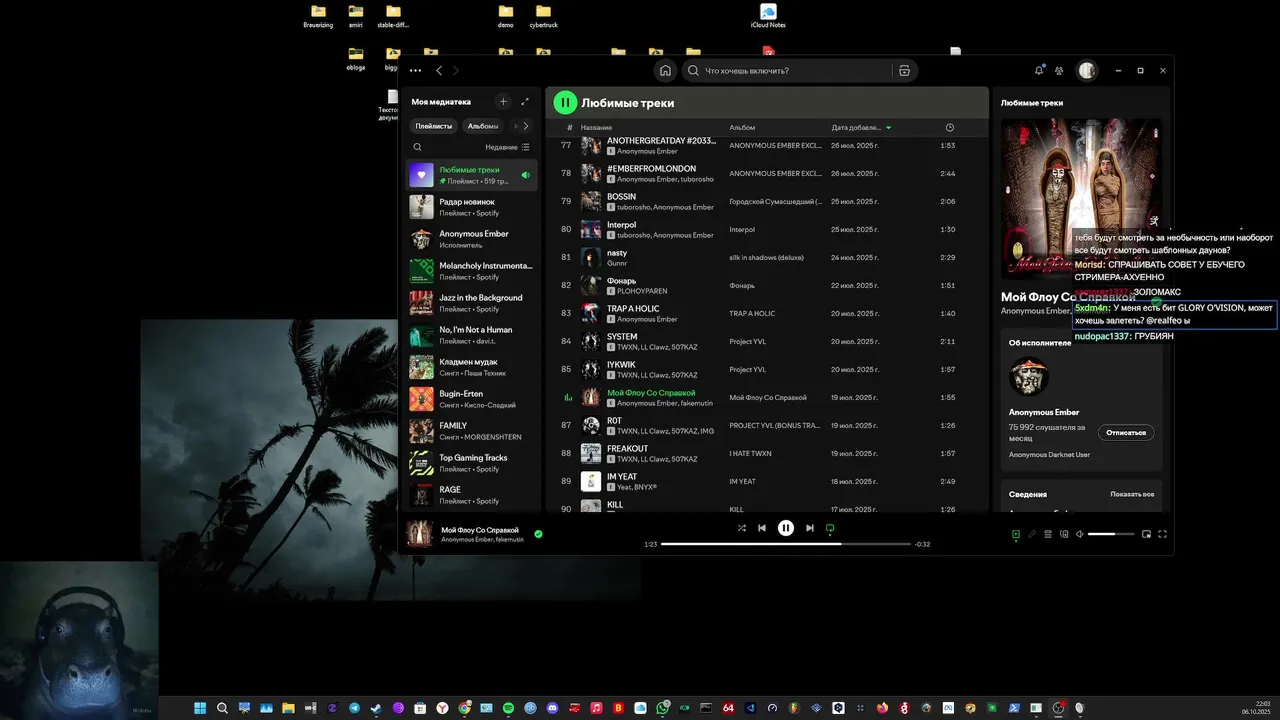Open Радар новинок playlist
Screen dimensions: 1280x720
(x=472, y=207)
